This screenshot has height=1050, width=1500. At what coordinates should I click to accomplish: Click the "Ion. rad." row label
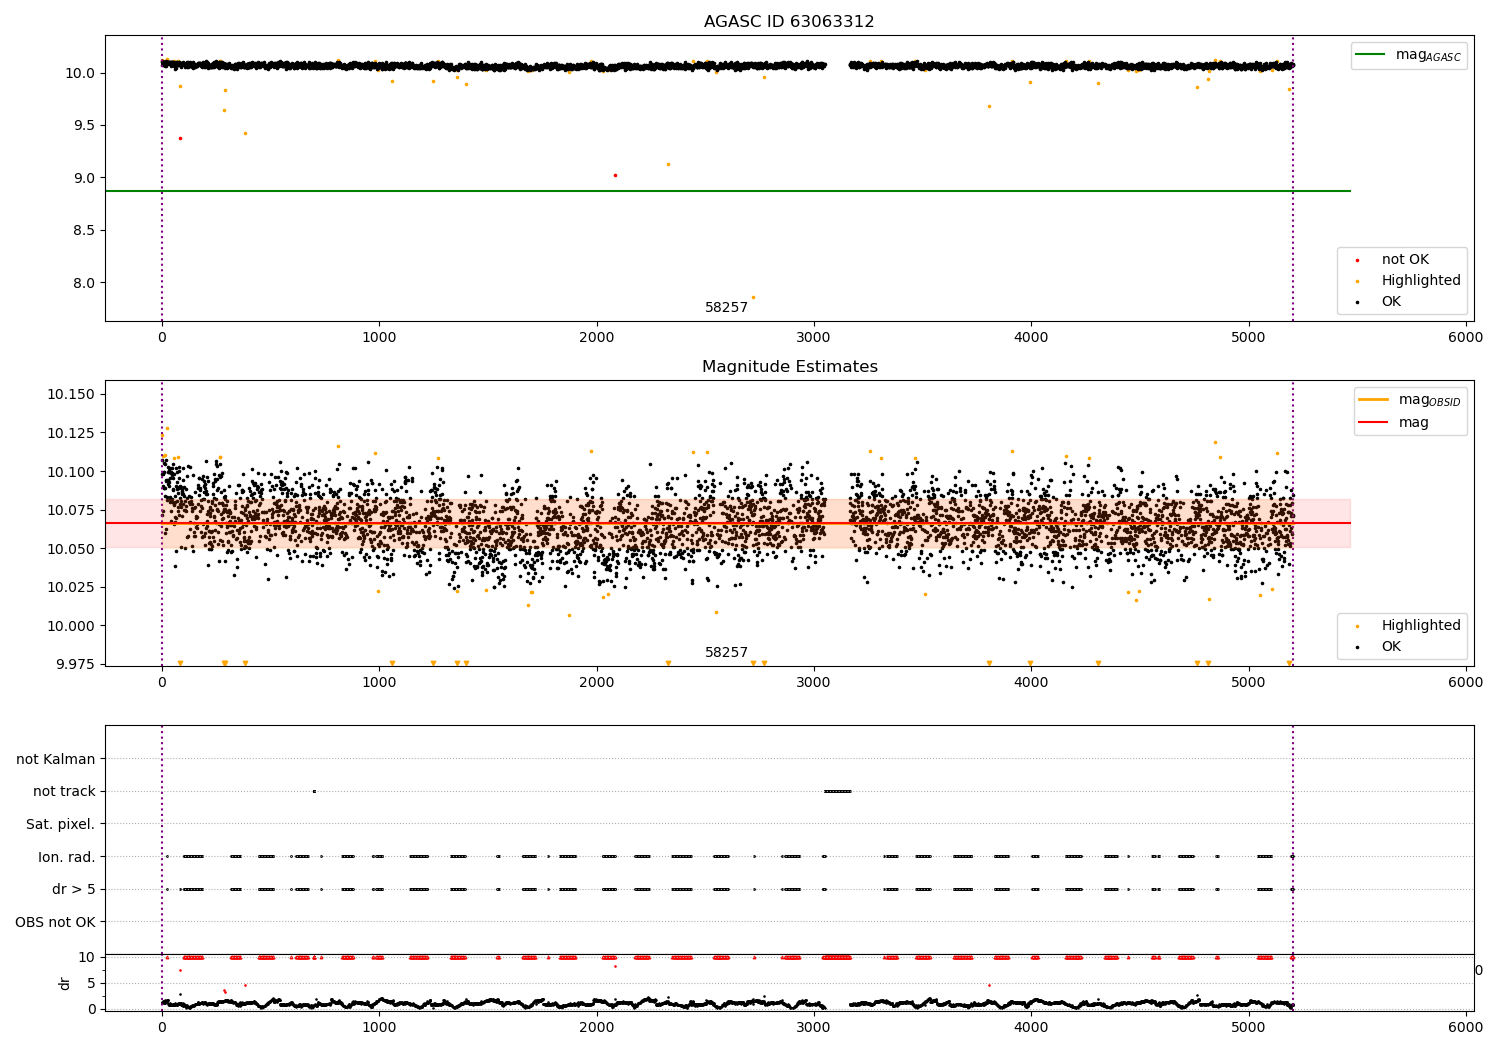(x=67, y=857)
